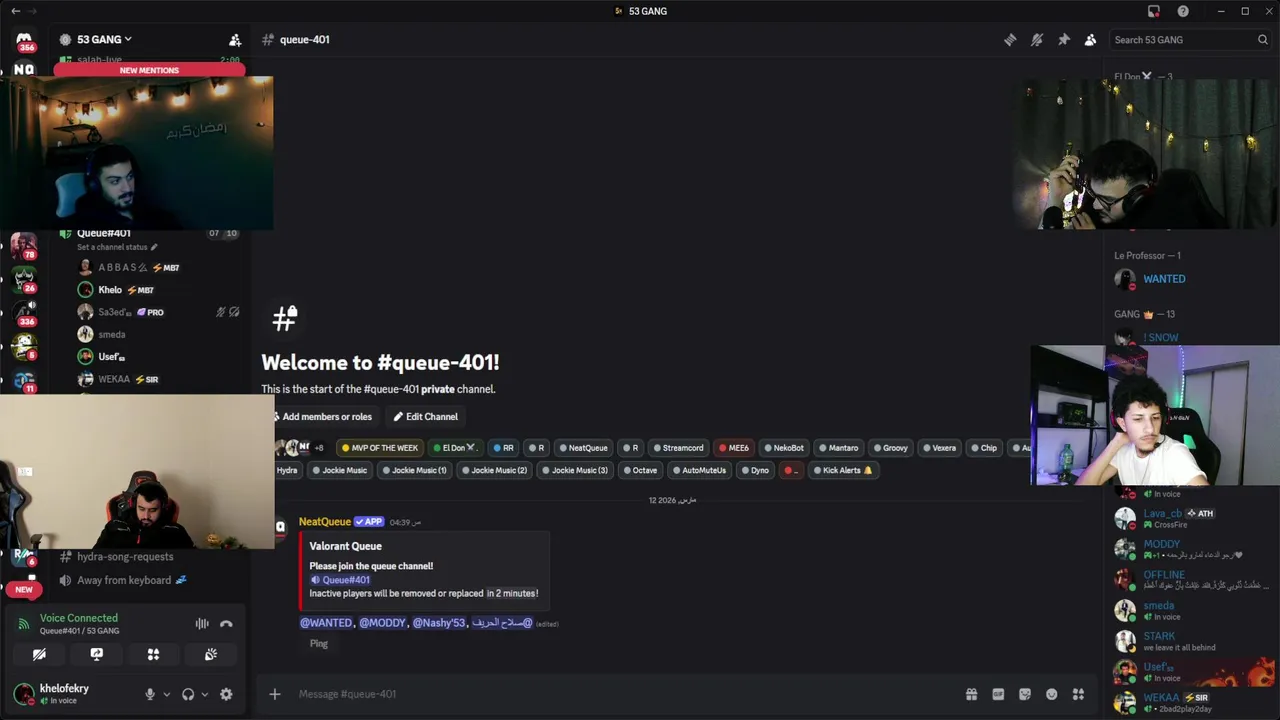The height and width of the screenshot is (720, 1280).
Task: Click the voice connection signal icon
Action: (x=23, y=624)
